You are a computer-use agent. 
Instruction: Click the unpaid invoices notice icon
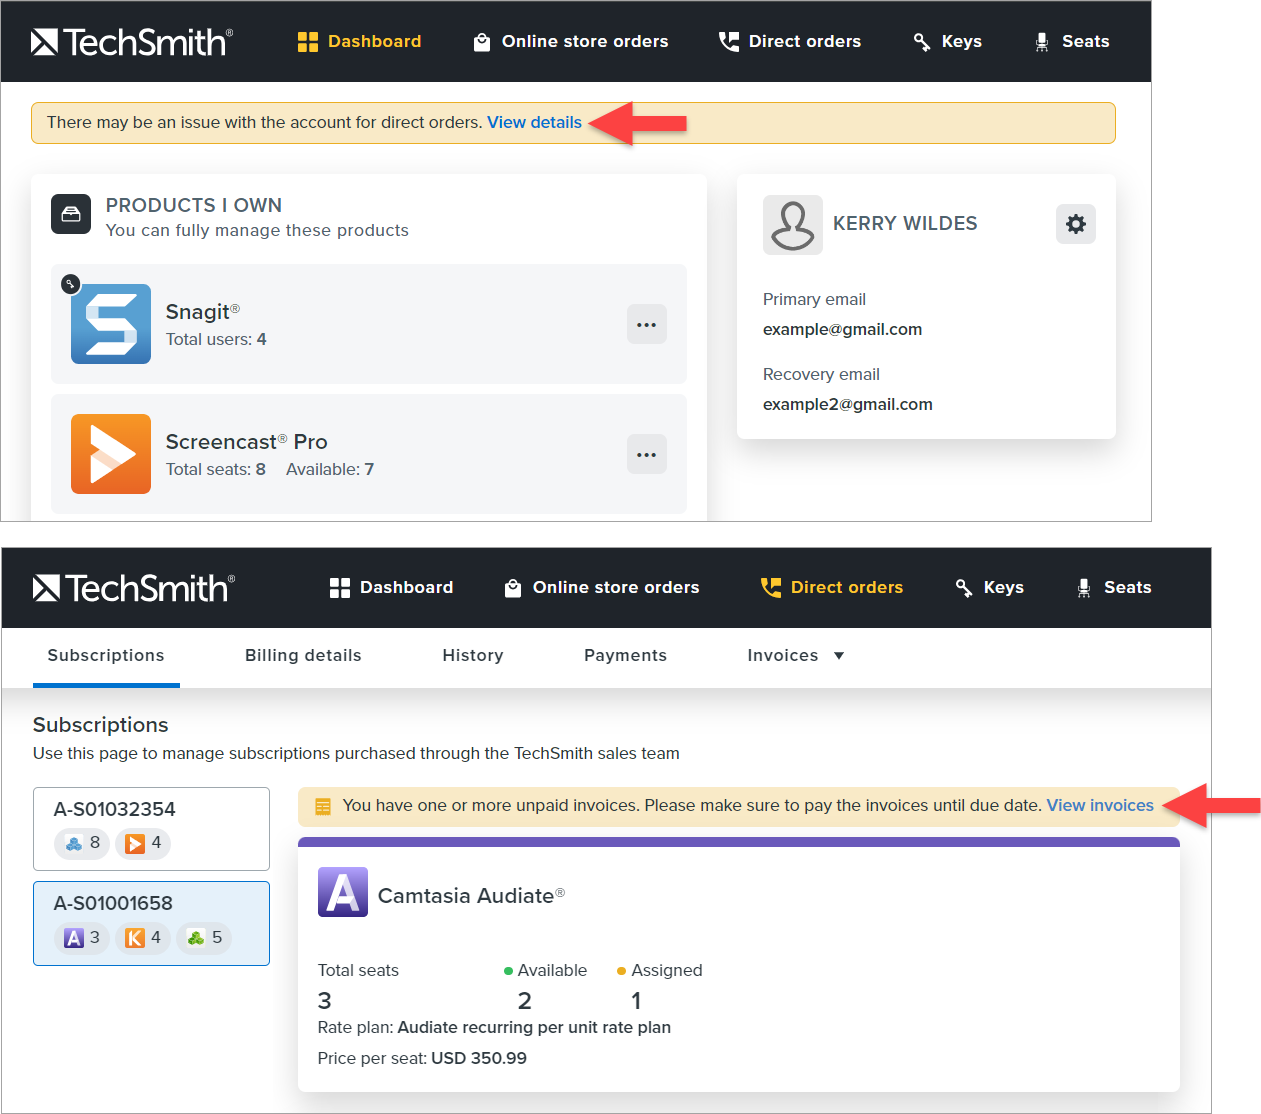tap(323, 806)
